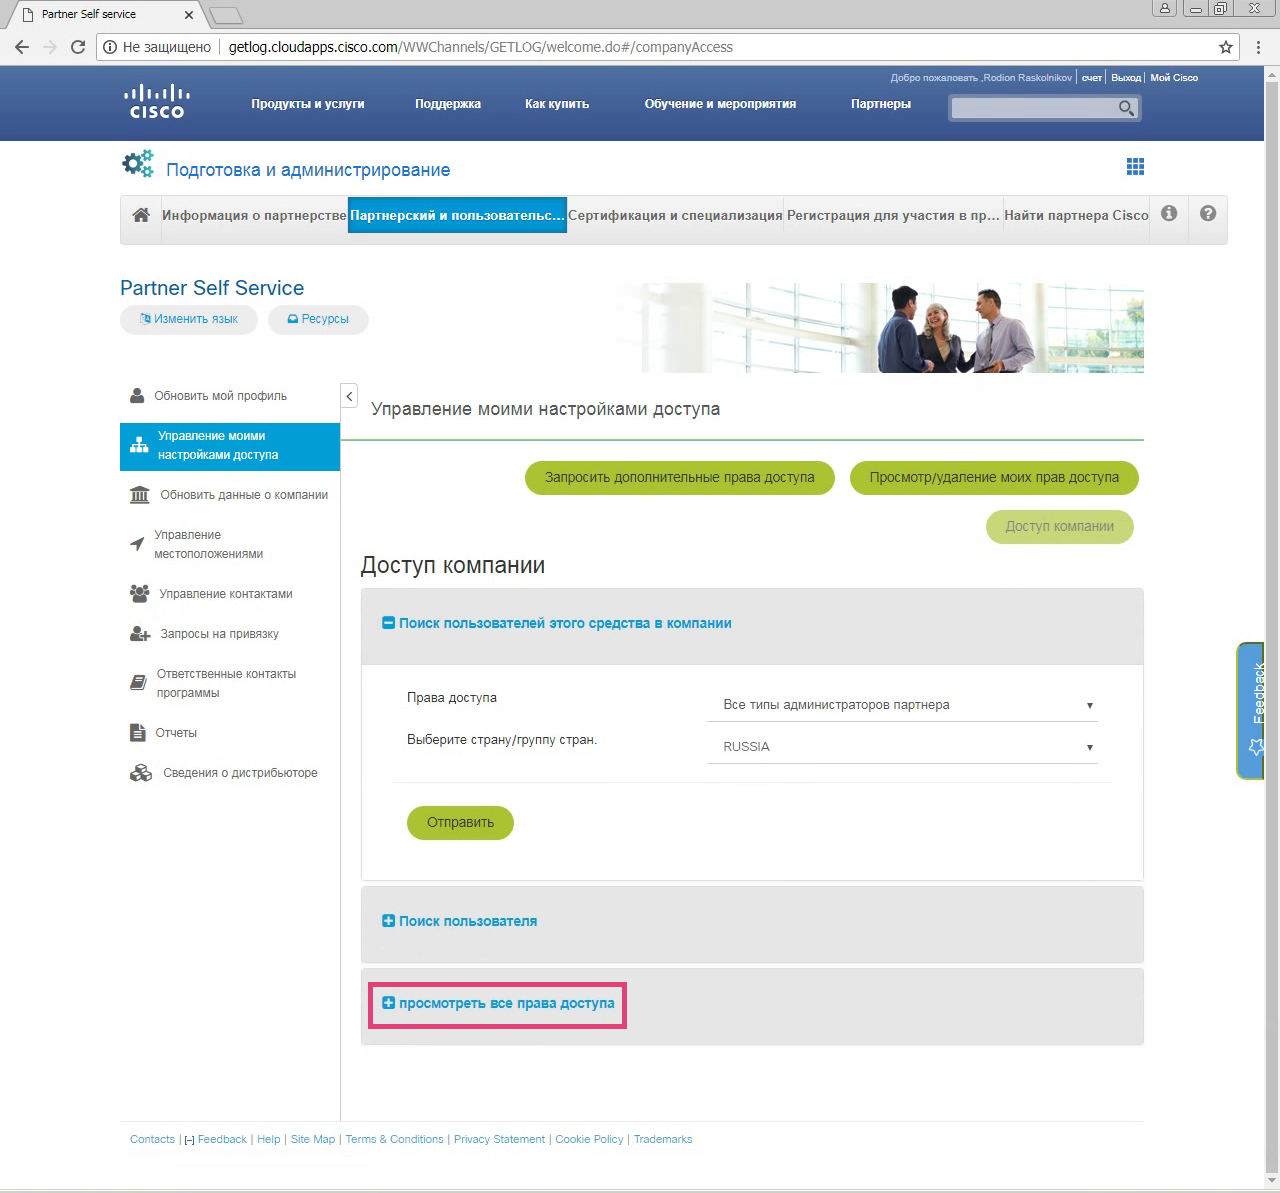The height and width of the screenshot is (1193, 1280).
Task: Click Cookie Policy footer link
Action: click(589, 1139)
